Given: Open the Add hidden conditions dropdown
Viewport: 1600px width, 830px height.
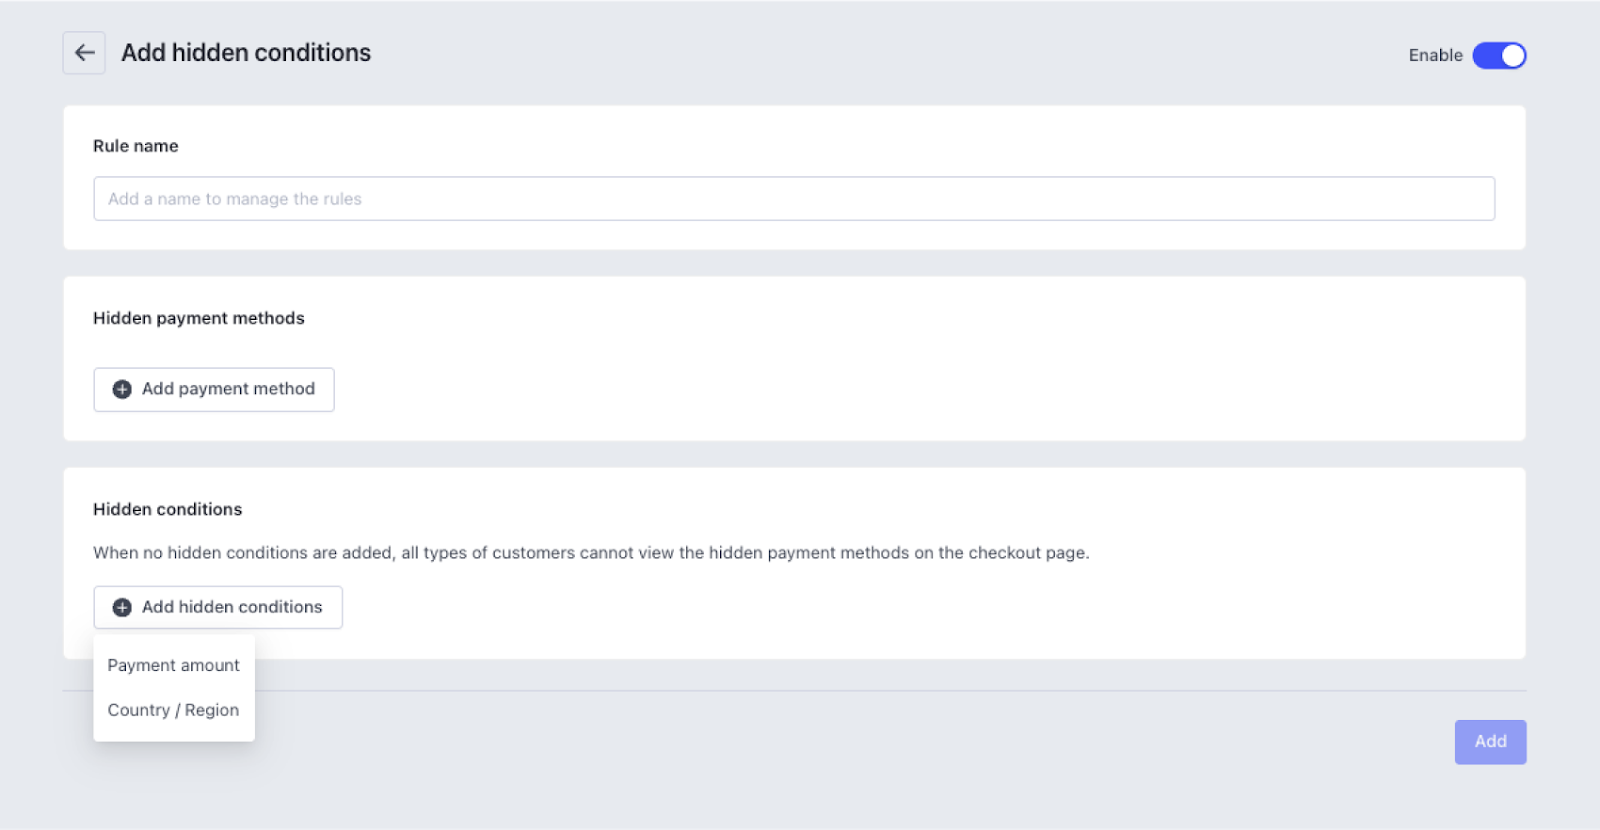Looking at the screenshot, I should (x=218, y=607).
